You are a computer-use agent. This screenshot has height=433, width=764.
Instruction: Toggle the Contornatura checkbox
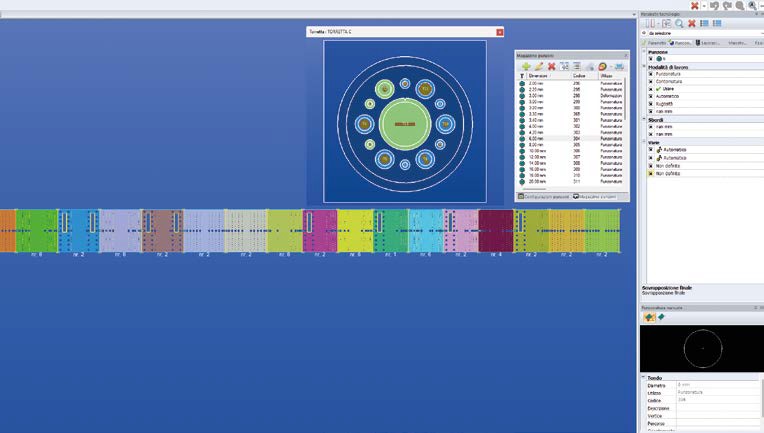coord(650,81)
